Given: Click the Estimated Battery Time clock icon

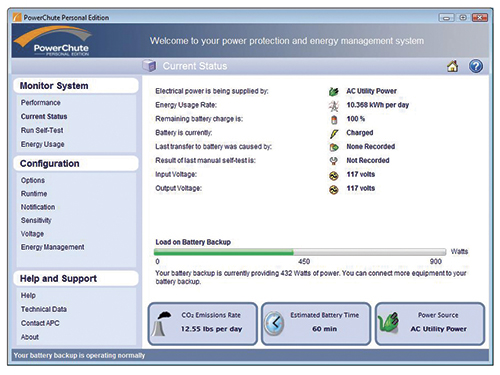Looking at the screenshot, I should pyautogui.click(x=274, y=323).
